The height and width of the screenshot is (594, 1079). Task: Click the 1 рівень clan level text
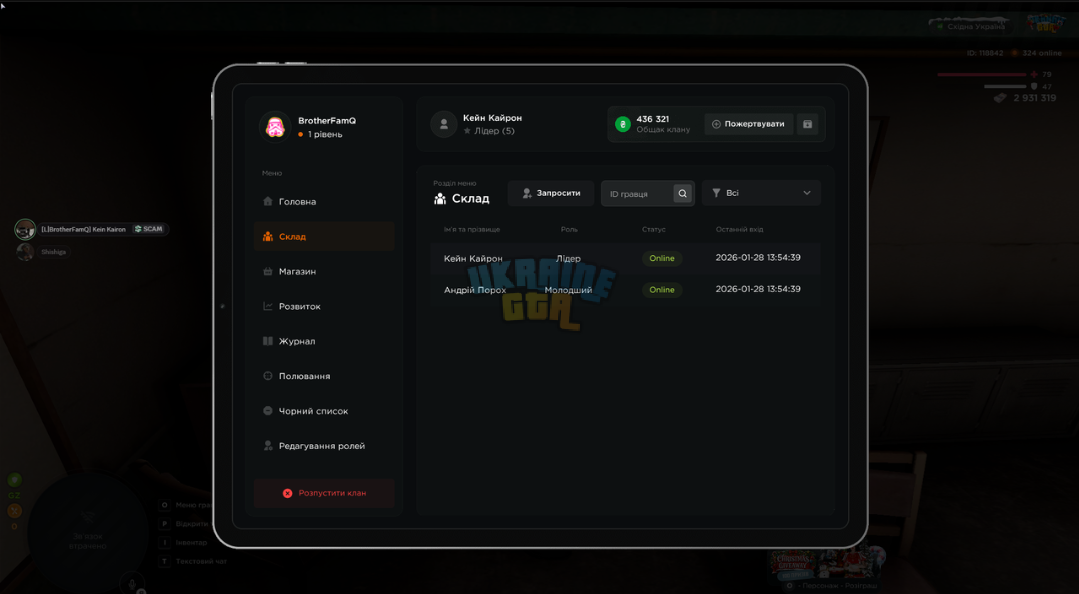click(325, 134)
